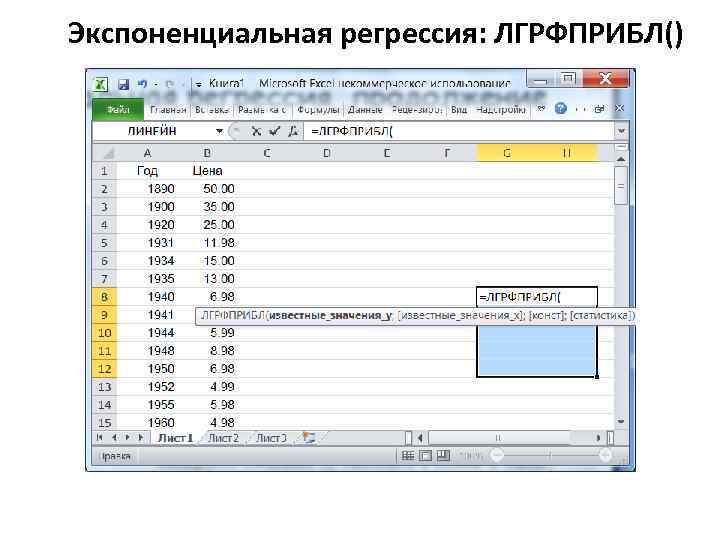Screen dimensions: 720x540
Task: Go to next sheet navigation arrow
Action: coord(128,438)
